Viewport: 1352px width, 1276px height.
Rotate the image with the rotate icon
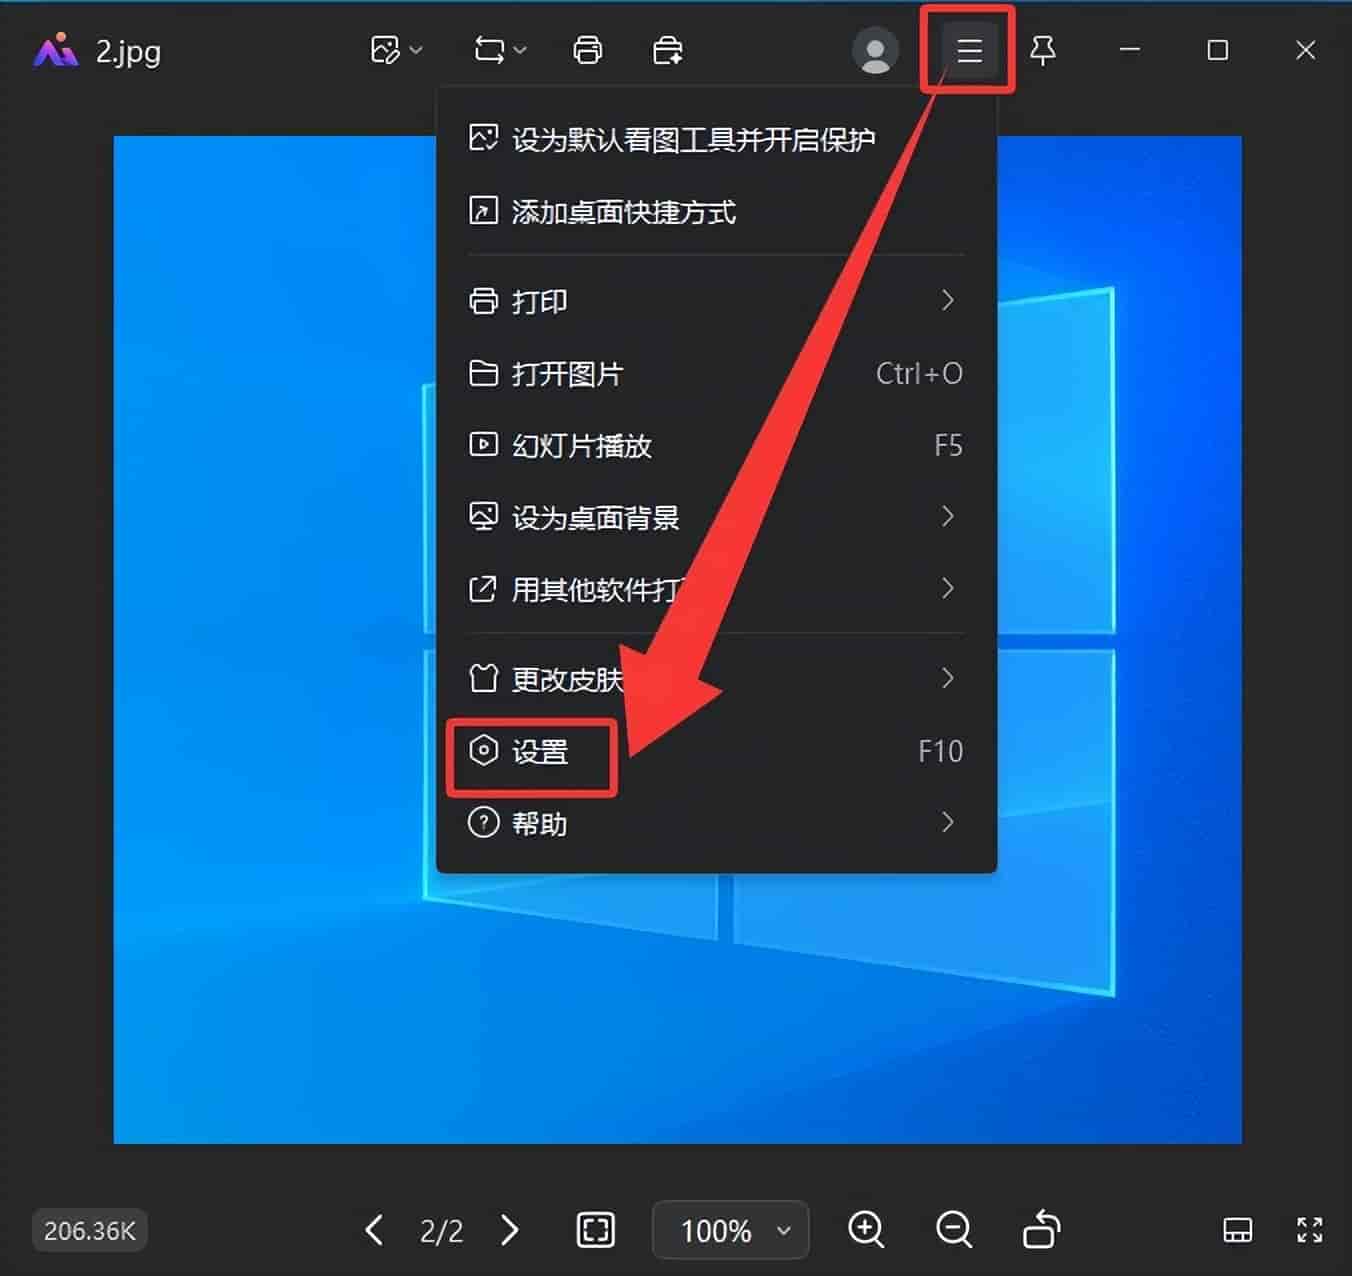(x=1041, y=1230)
